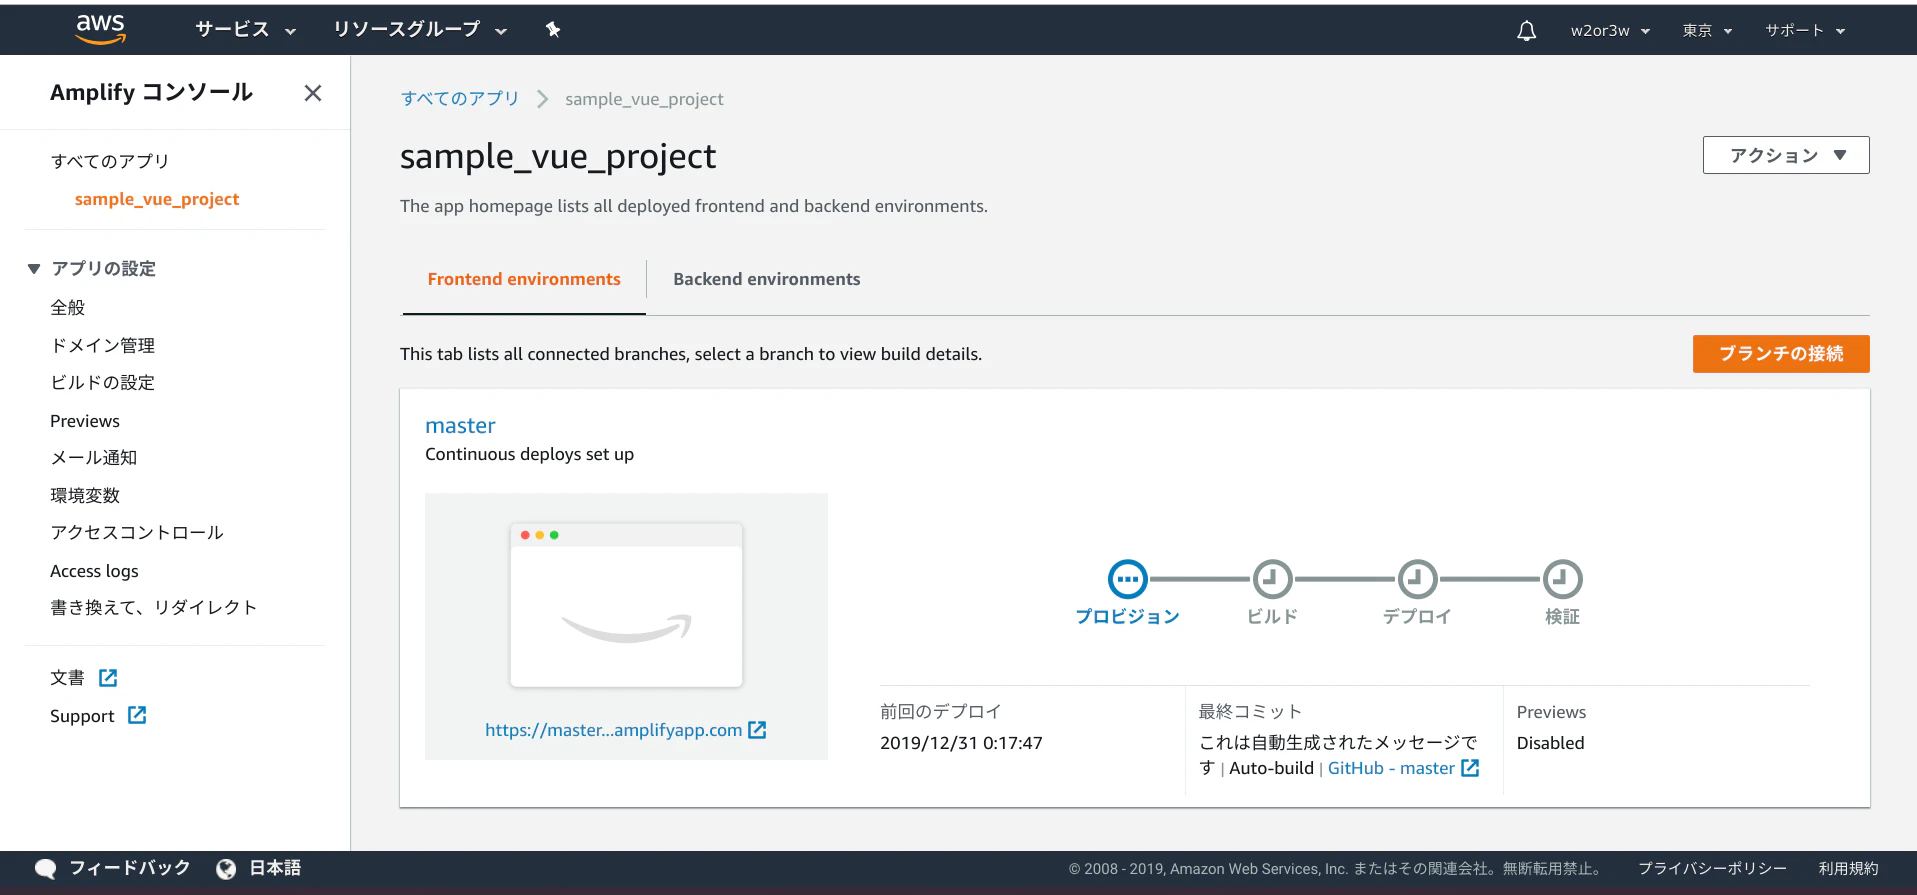Screen dimensions: 1917x895
Task: Open the 文書 external link icon
Action: point(108,678)
